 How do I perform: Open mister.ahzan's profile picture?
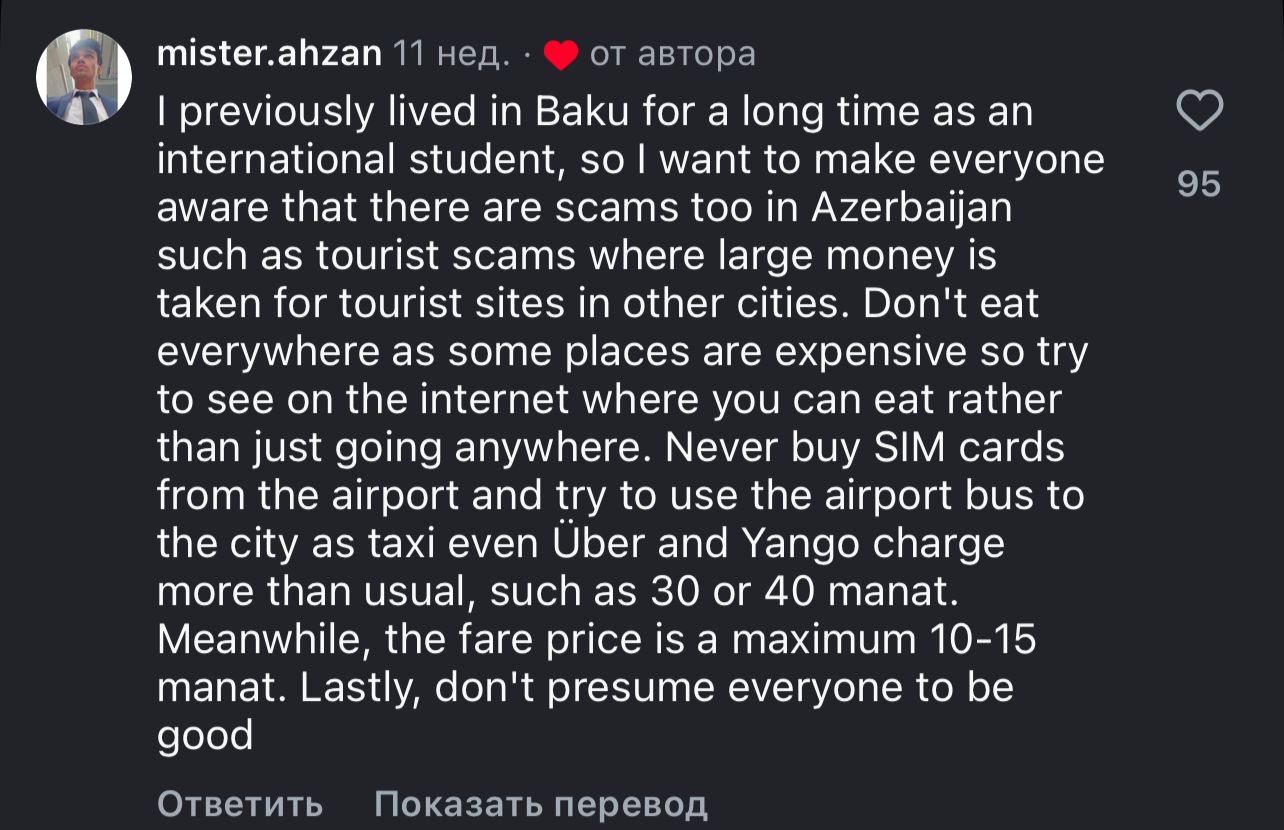pos(84,77)
